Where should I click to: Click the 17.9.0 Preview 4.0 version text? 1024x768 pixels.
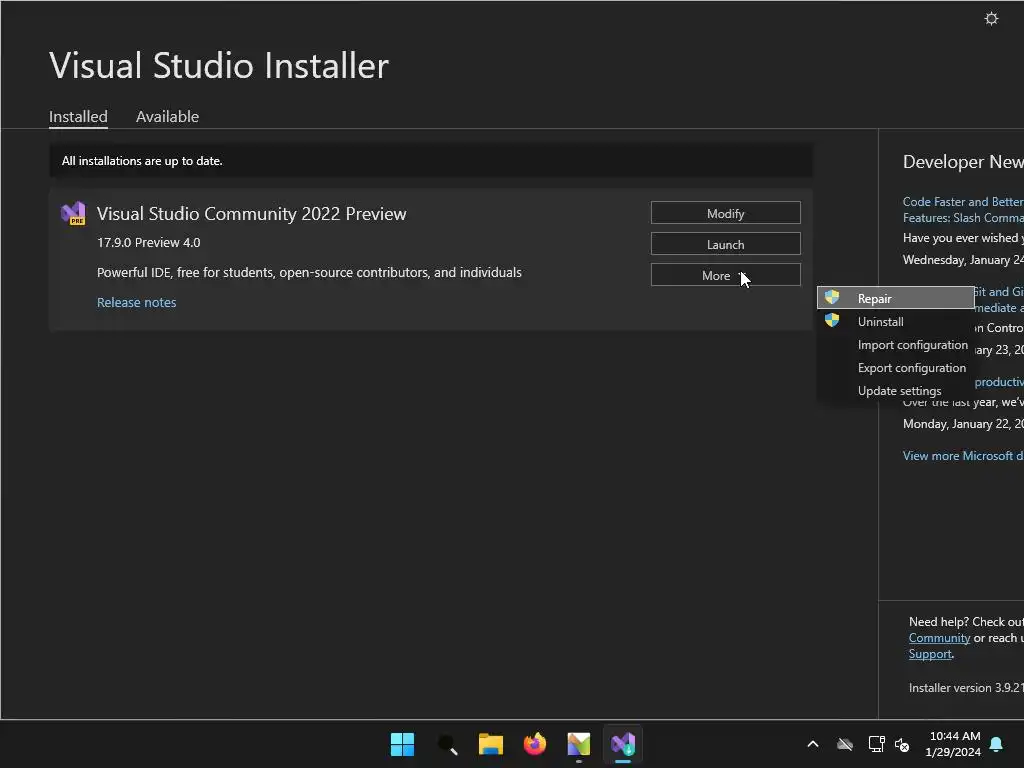point(149,242)
